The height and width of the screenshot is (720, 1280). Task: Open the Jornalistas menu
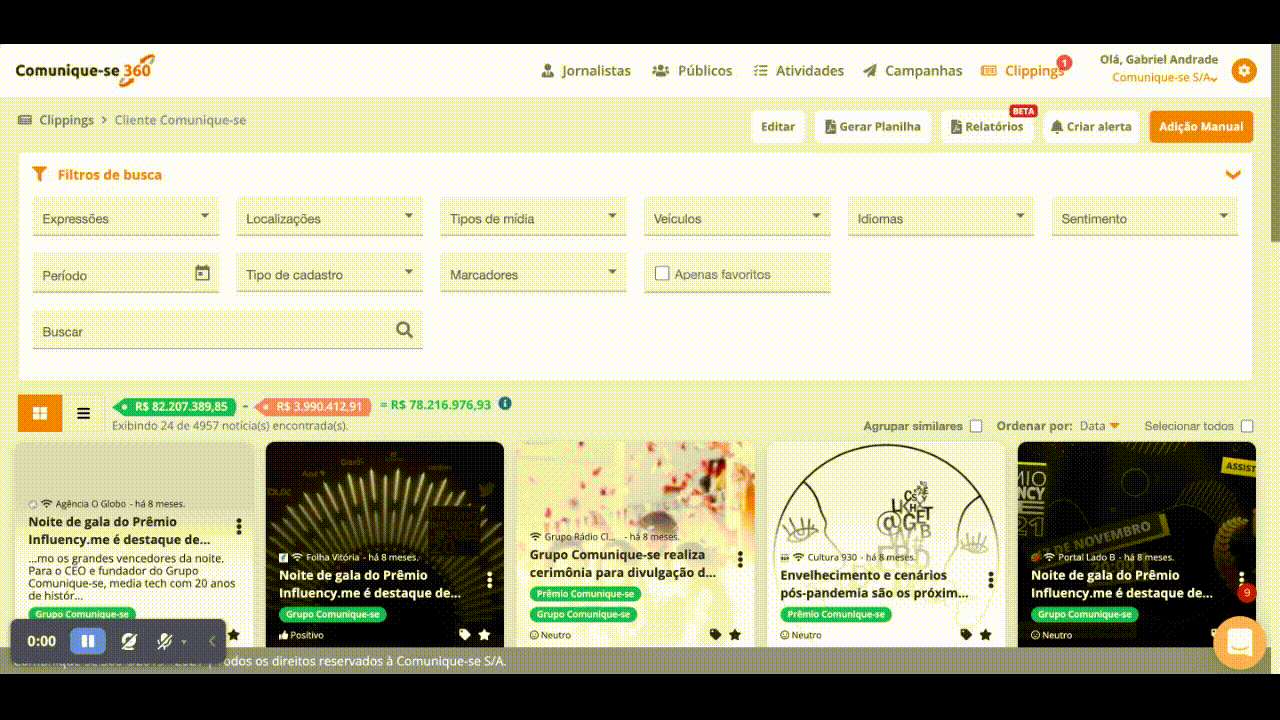[x=586, y=71]
